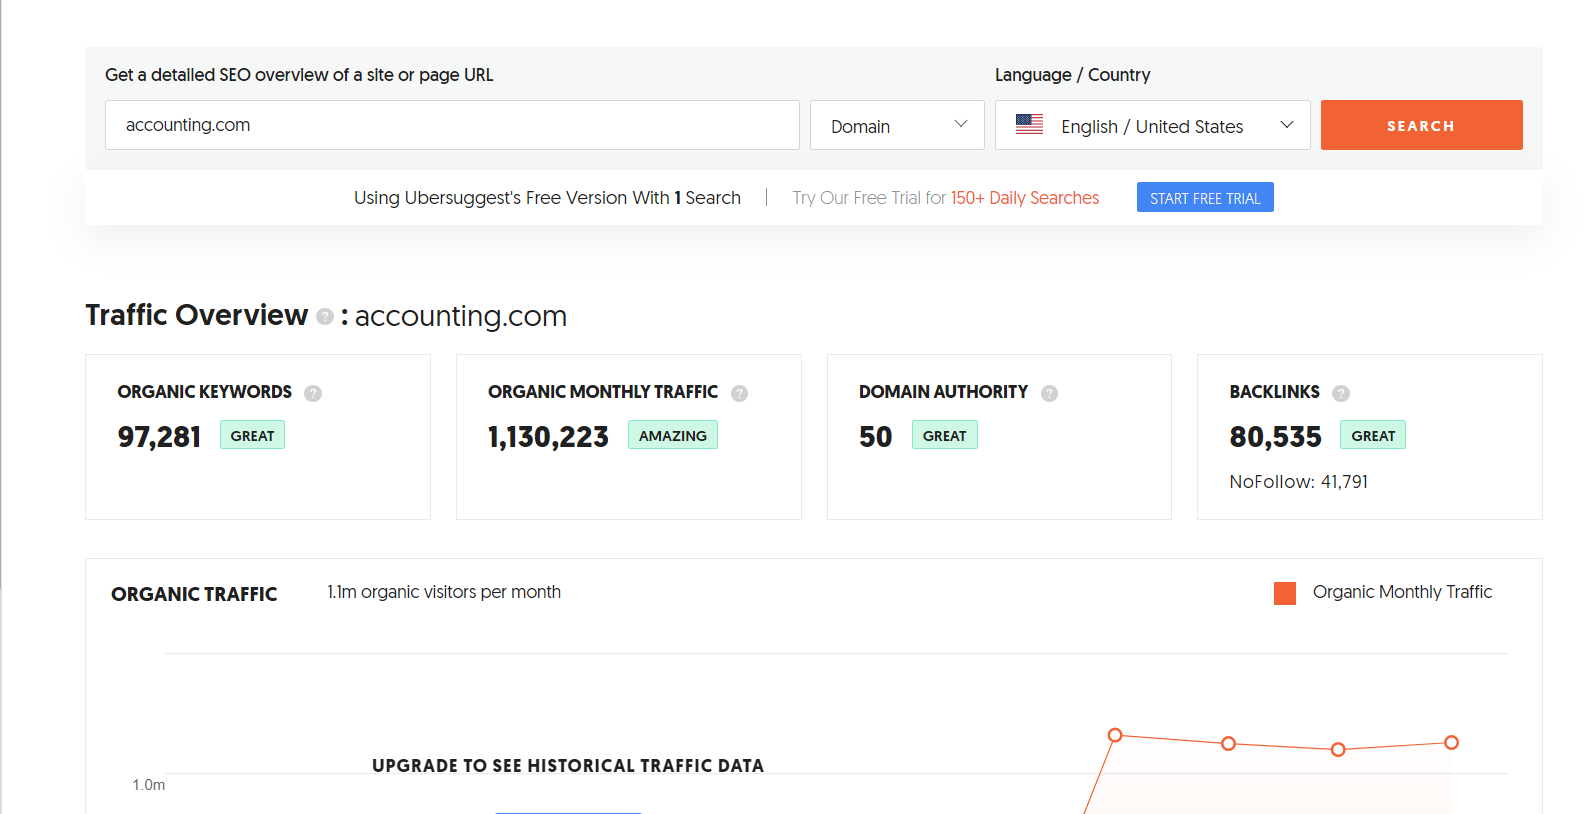The height and width of the screenshot is (814, 1591).
Task: Open the Domain type dropdown
Action: coord(897,125)
